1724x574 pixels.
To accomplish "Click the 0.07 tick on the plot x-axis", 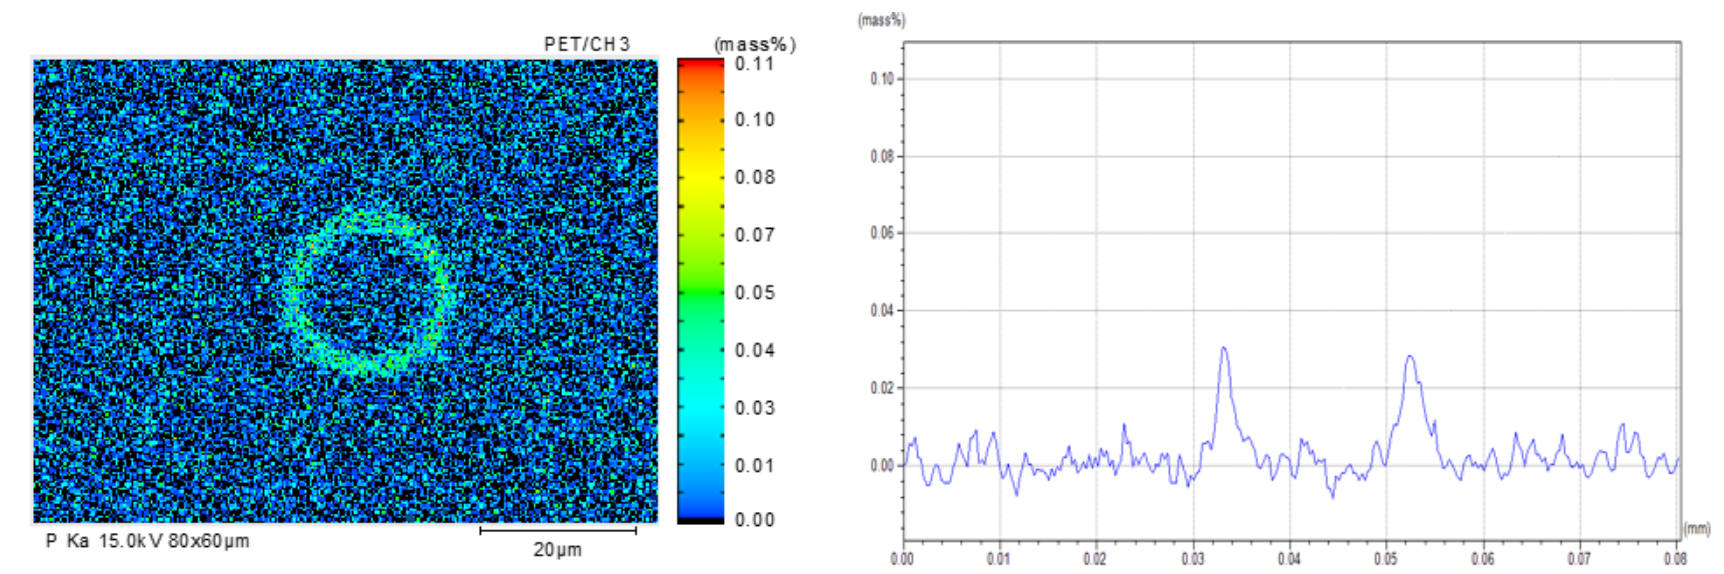I will (1579, 559).
